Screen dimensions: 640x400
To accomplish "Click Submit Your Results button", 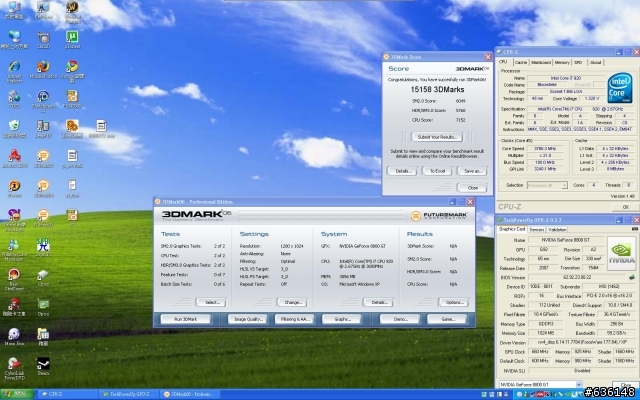I will tap(437, 137).
